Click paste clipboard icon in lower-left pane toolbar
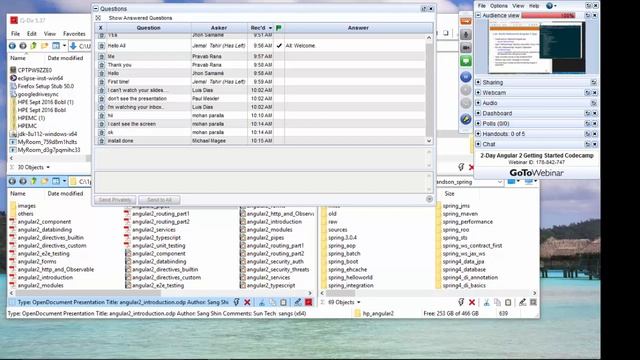The width and height of the screenshot is (640, 360). pyautogui.click(x=283, y=302)
